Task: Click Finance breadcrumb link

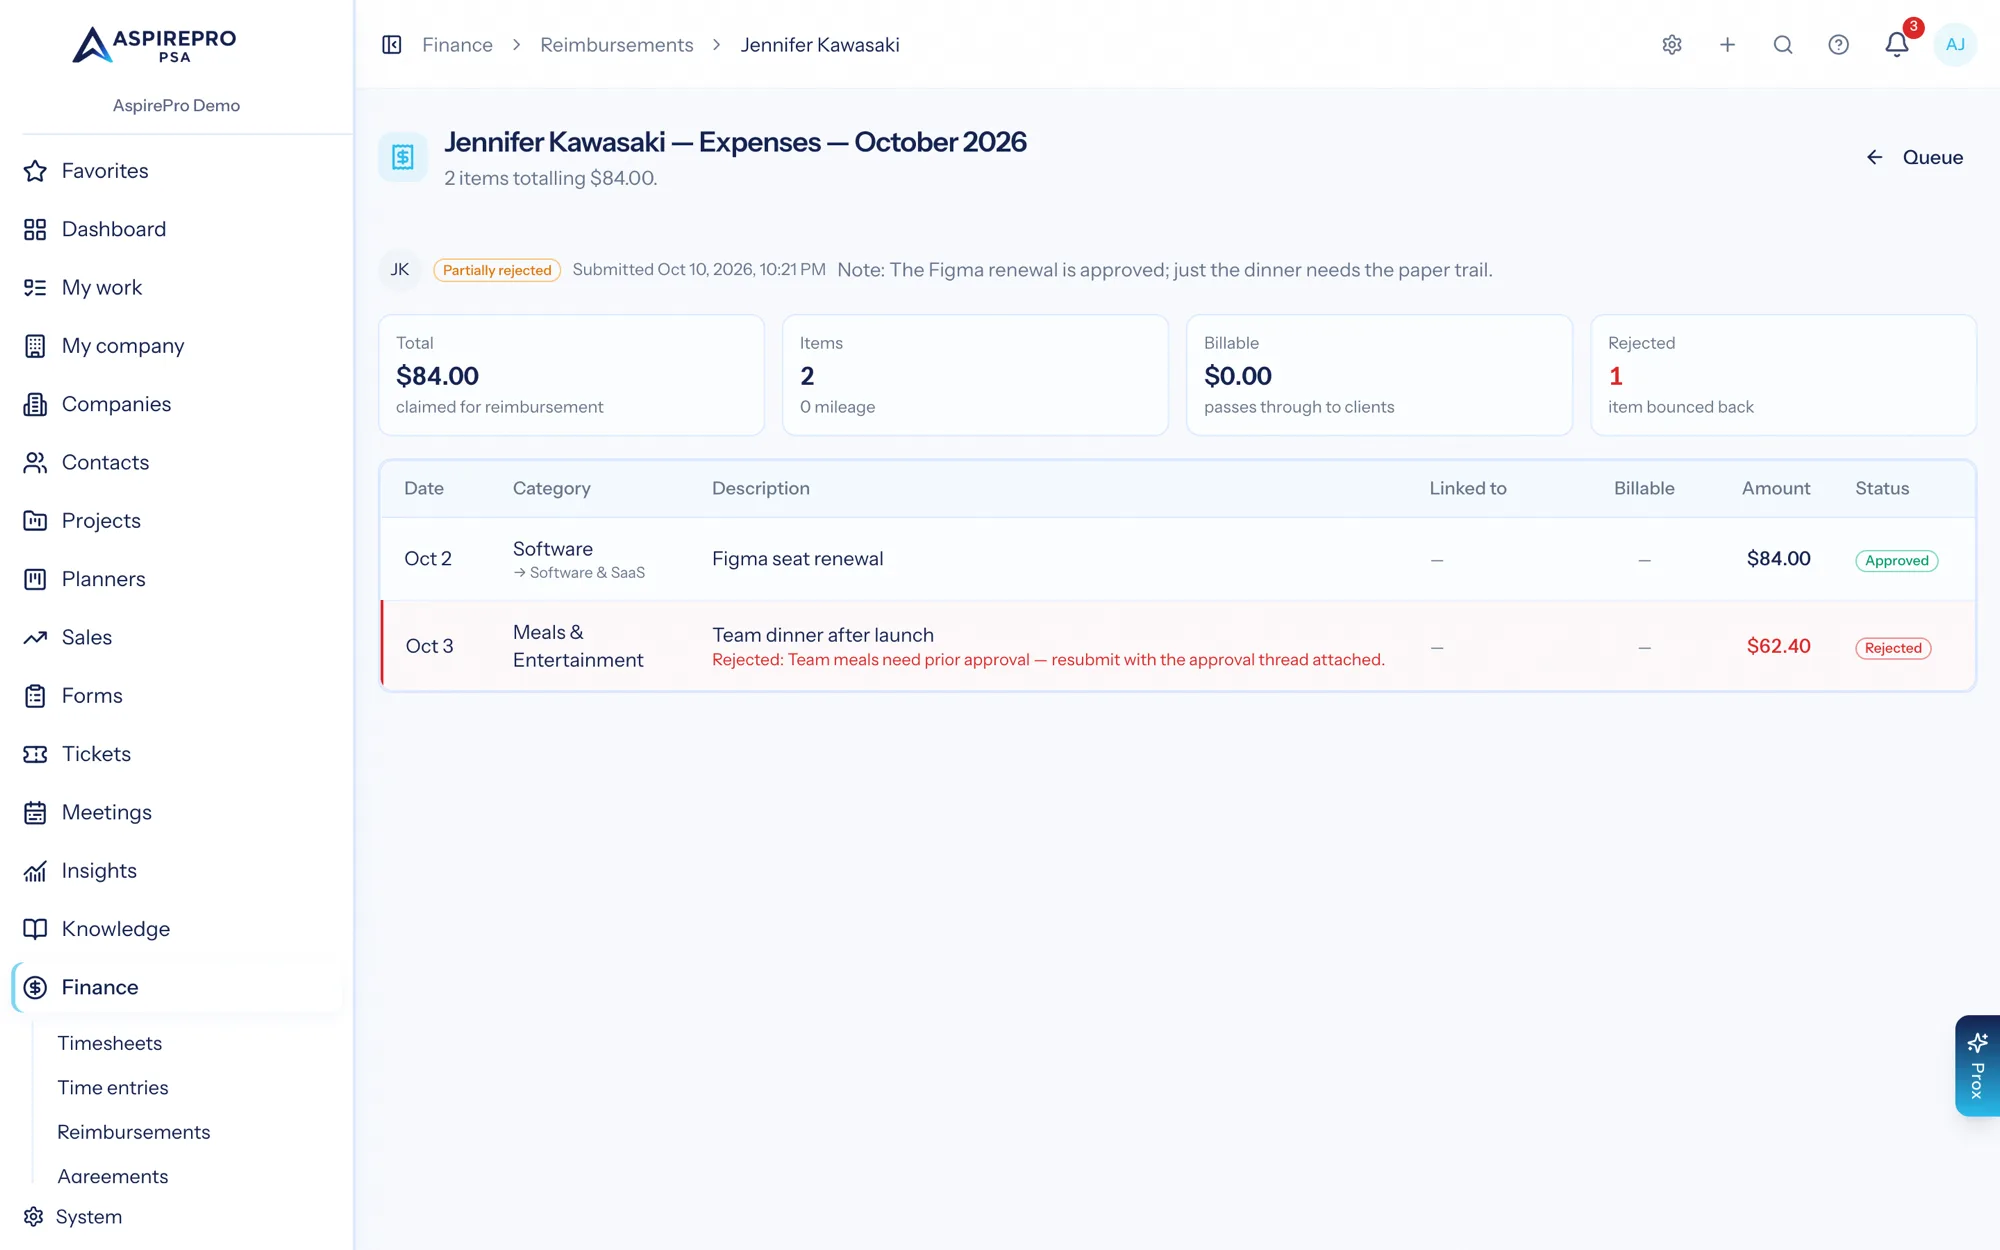Action: pos(457,45)
